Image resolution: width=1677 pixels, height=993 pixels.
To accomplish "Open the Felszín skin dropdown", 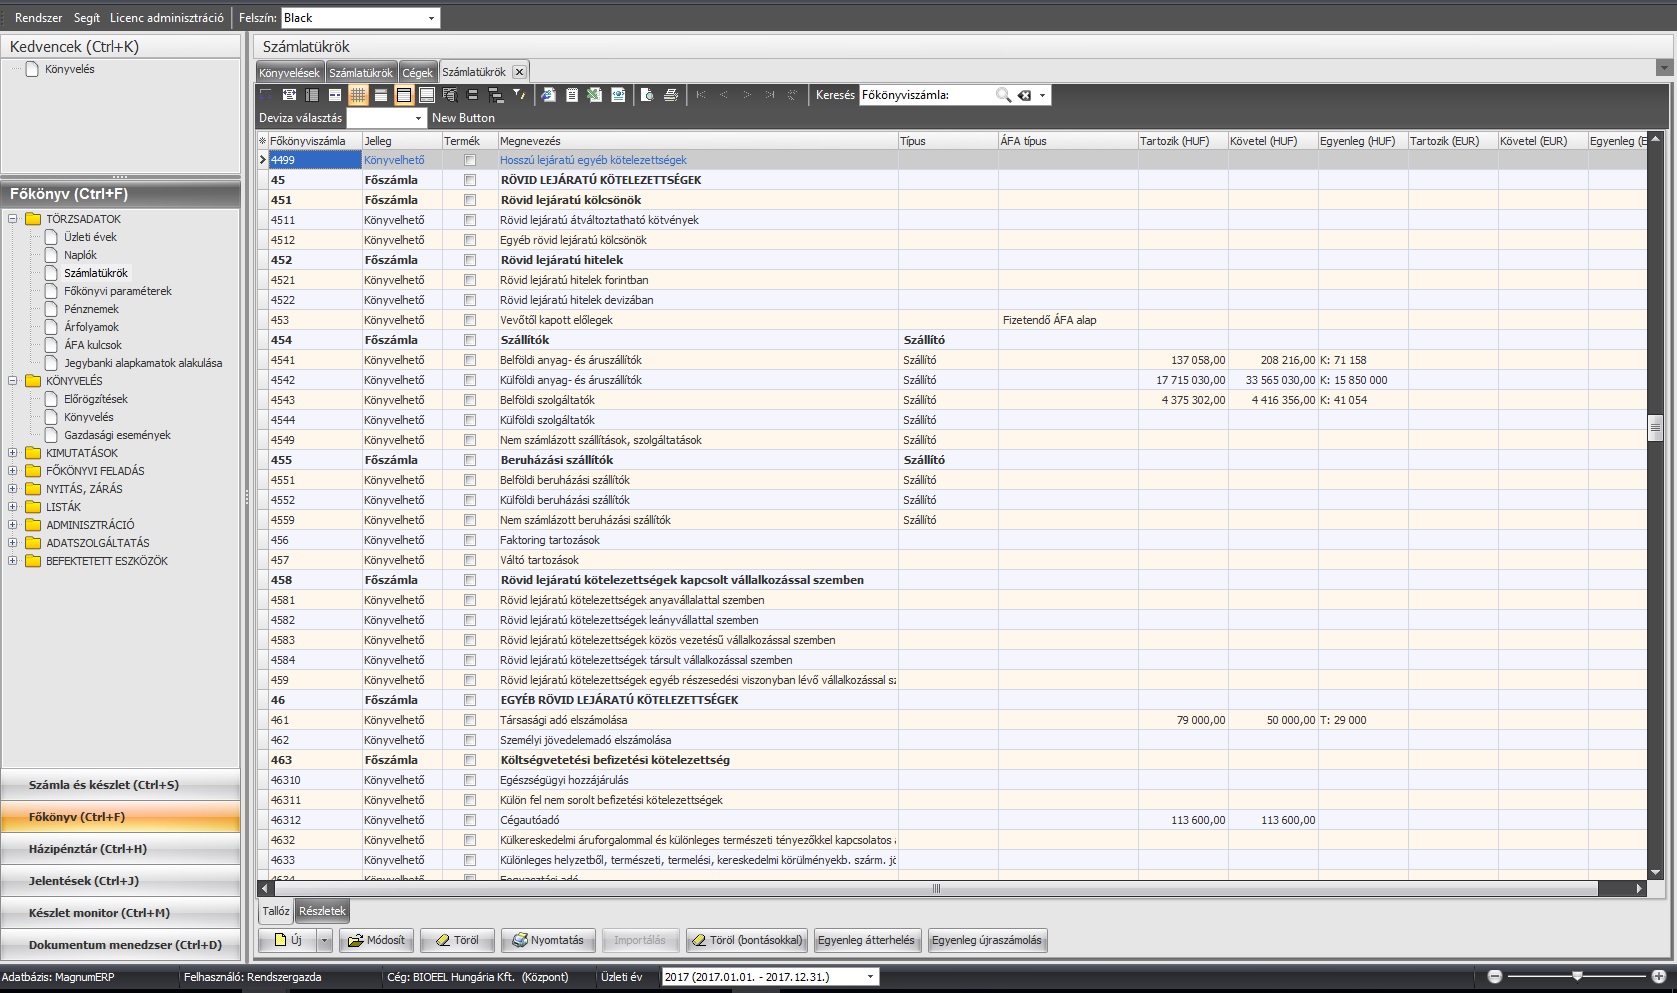I will [x=431, y=18].
